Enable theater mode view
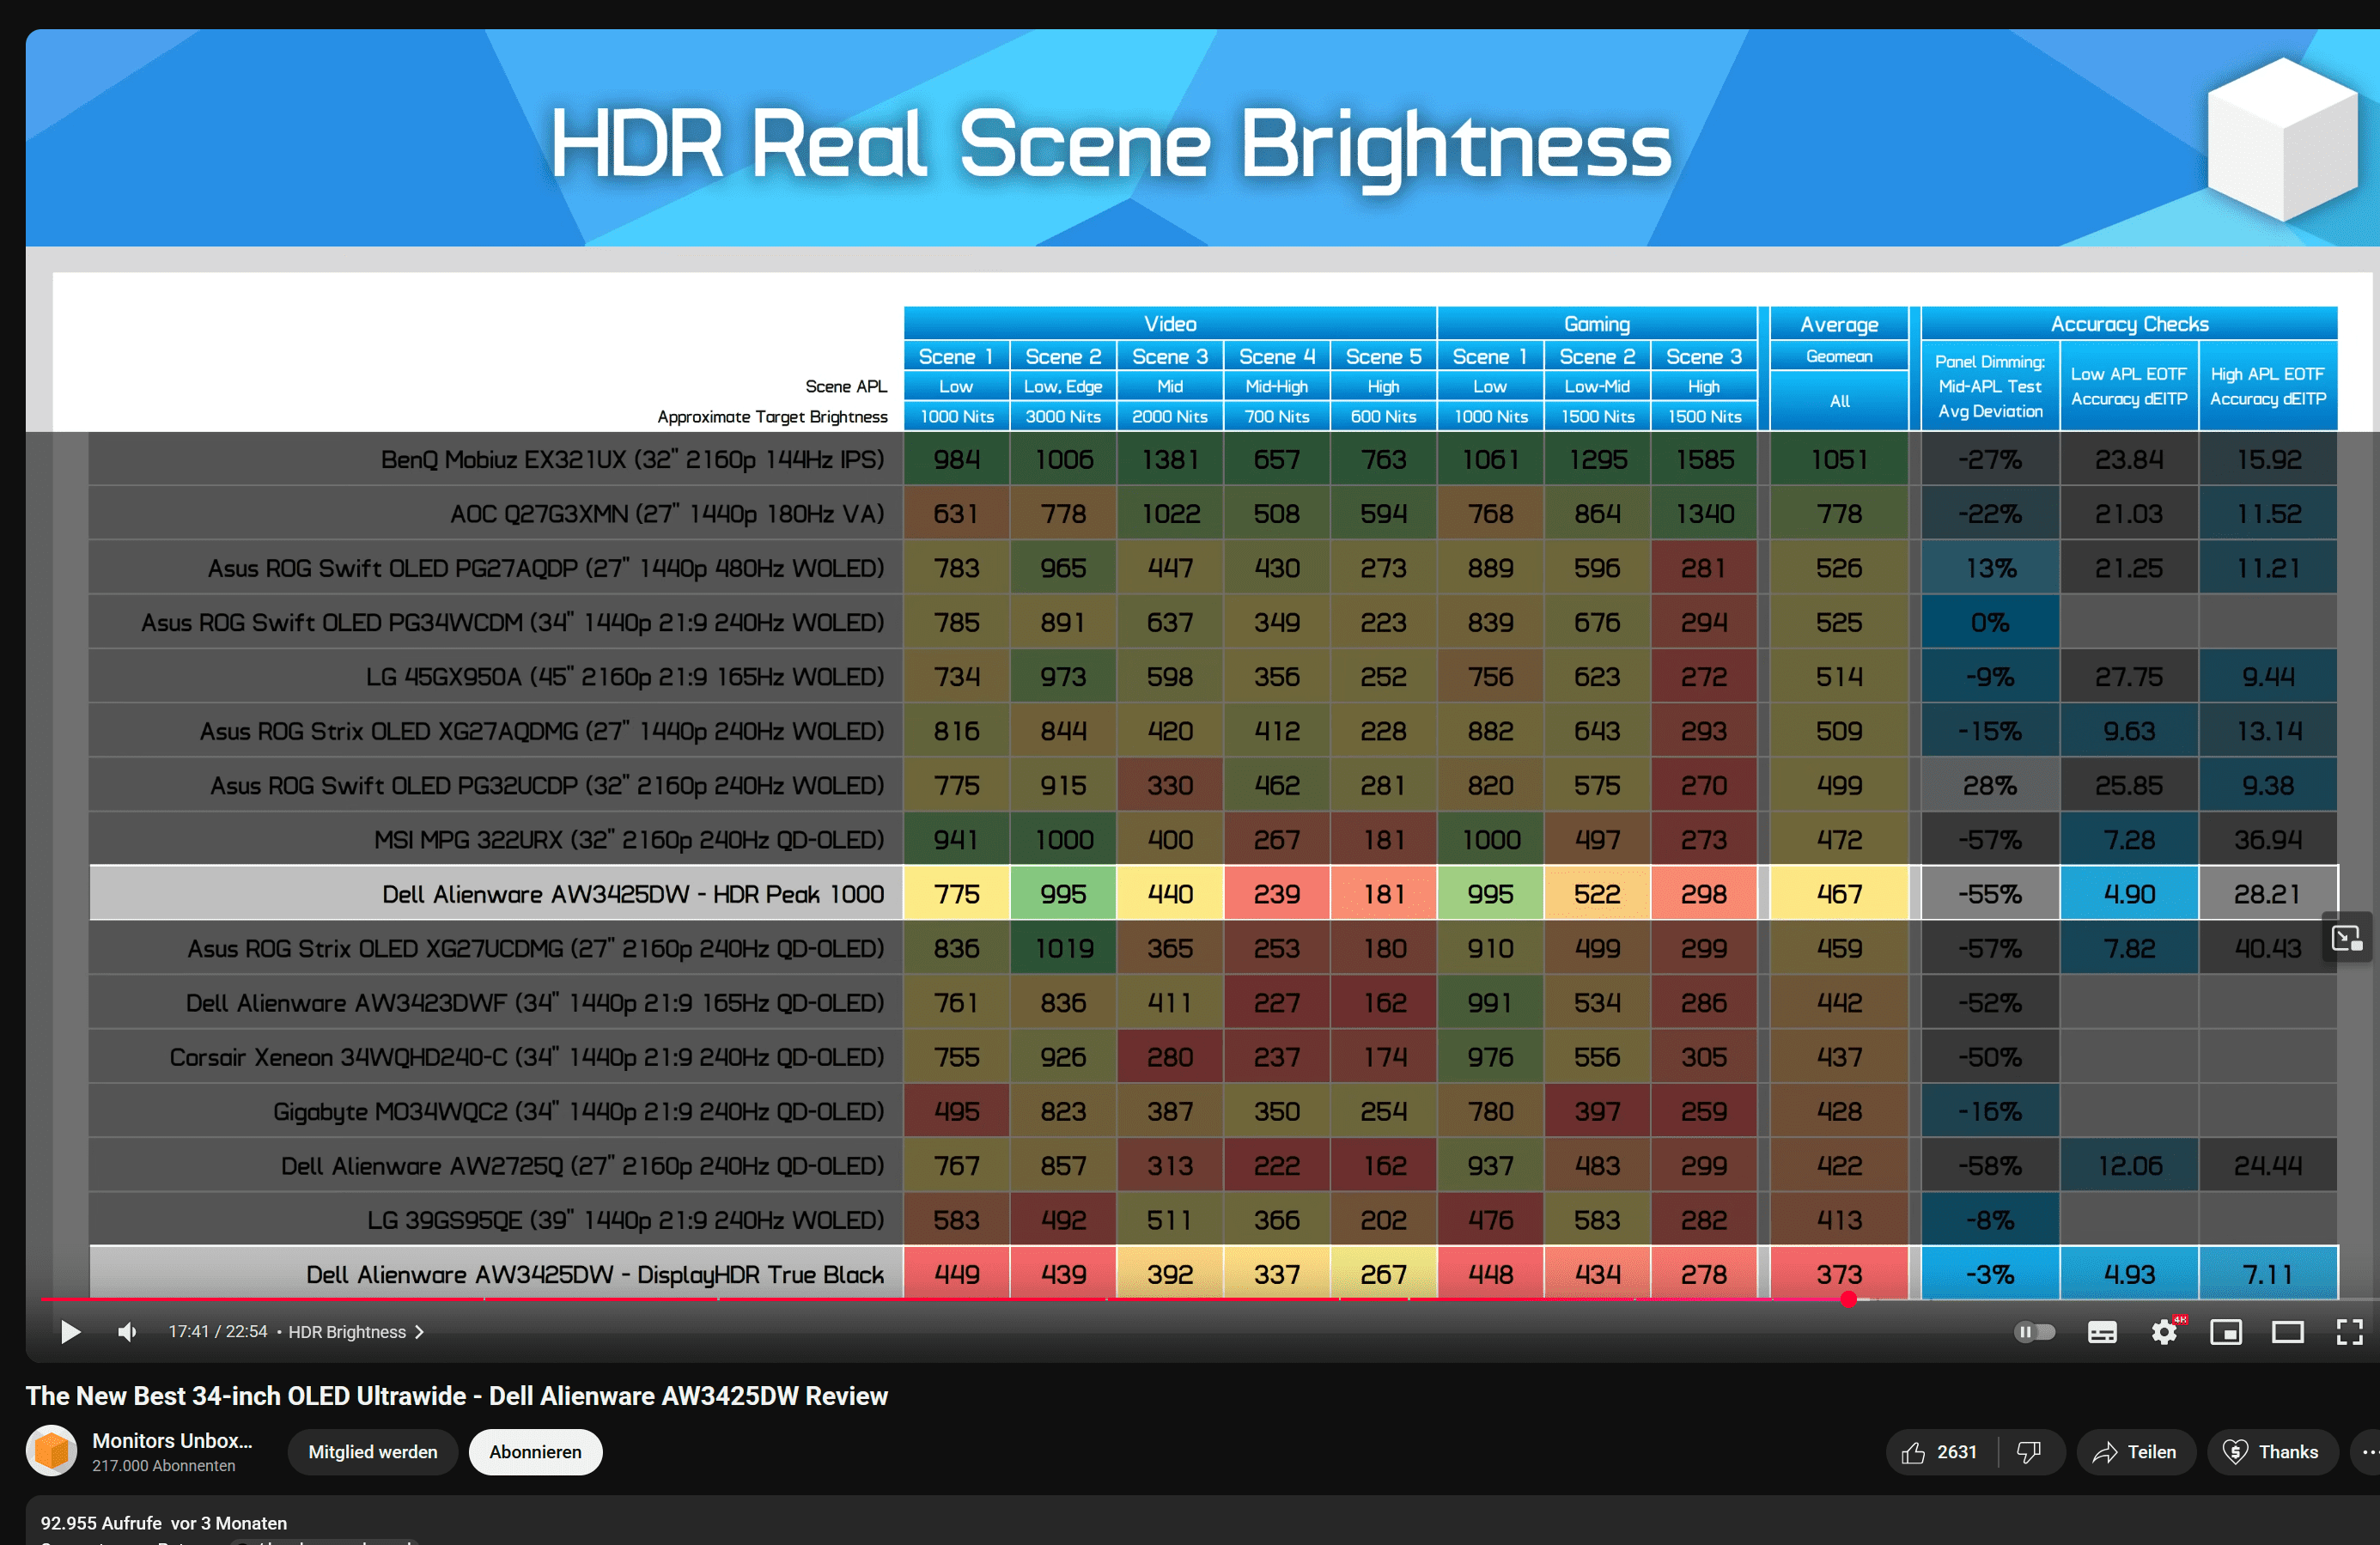The image size is (2380, 1545). (2287, 1331)
